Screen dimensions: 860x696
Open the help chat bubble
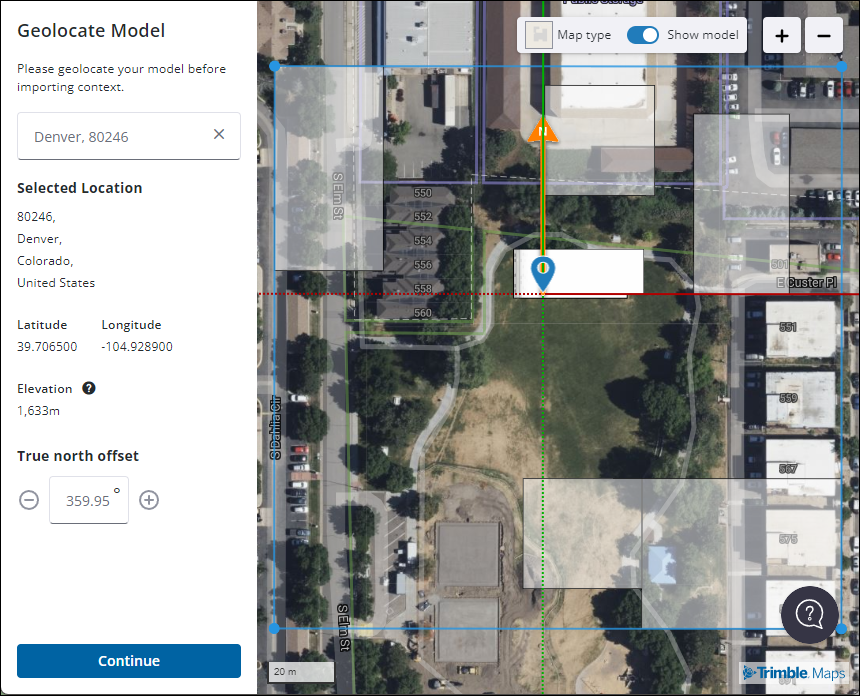pyautogui.click(x=809, y=614)
